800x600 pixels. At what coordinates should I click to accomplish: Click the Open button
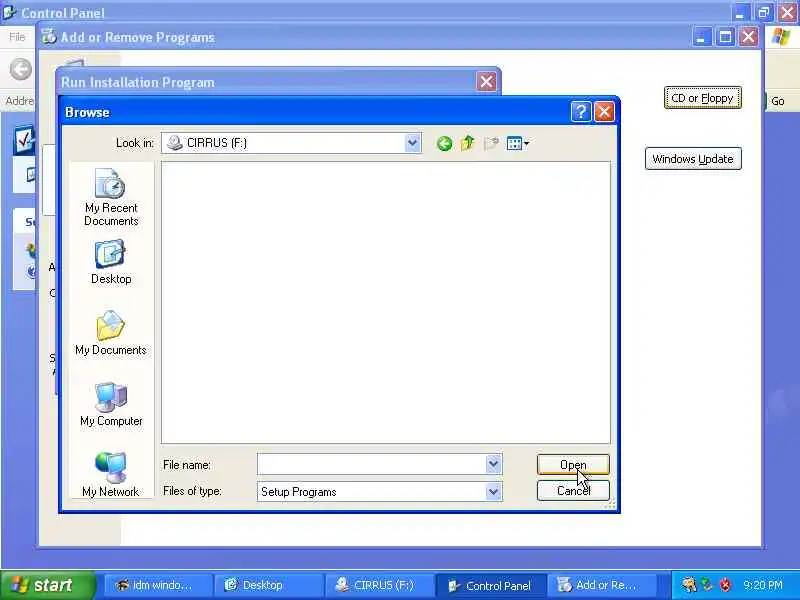click(573, 465)
